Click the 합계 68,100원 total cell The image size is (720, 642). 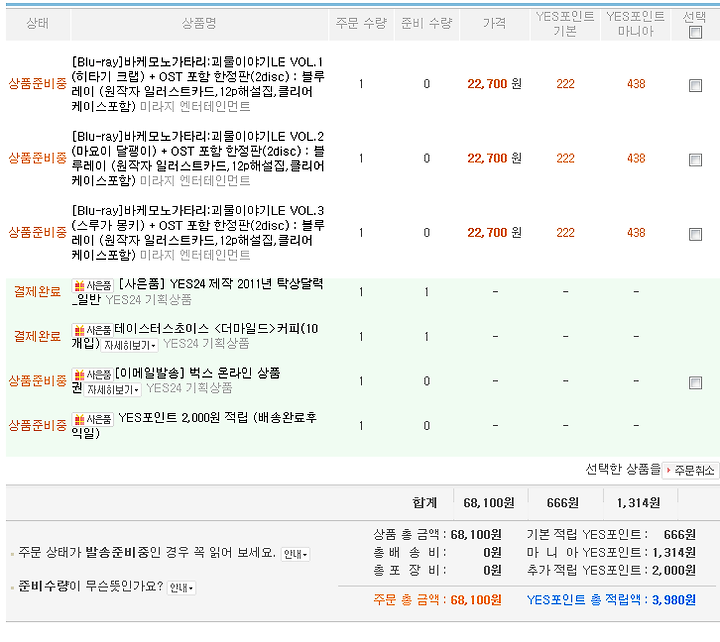(489, 503)
